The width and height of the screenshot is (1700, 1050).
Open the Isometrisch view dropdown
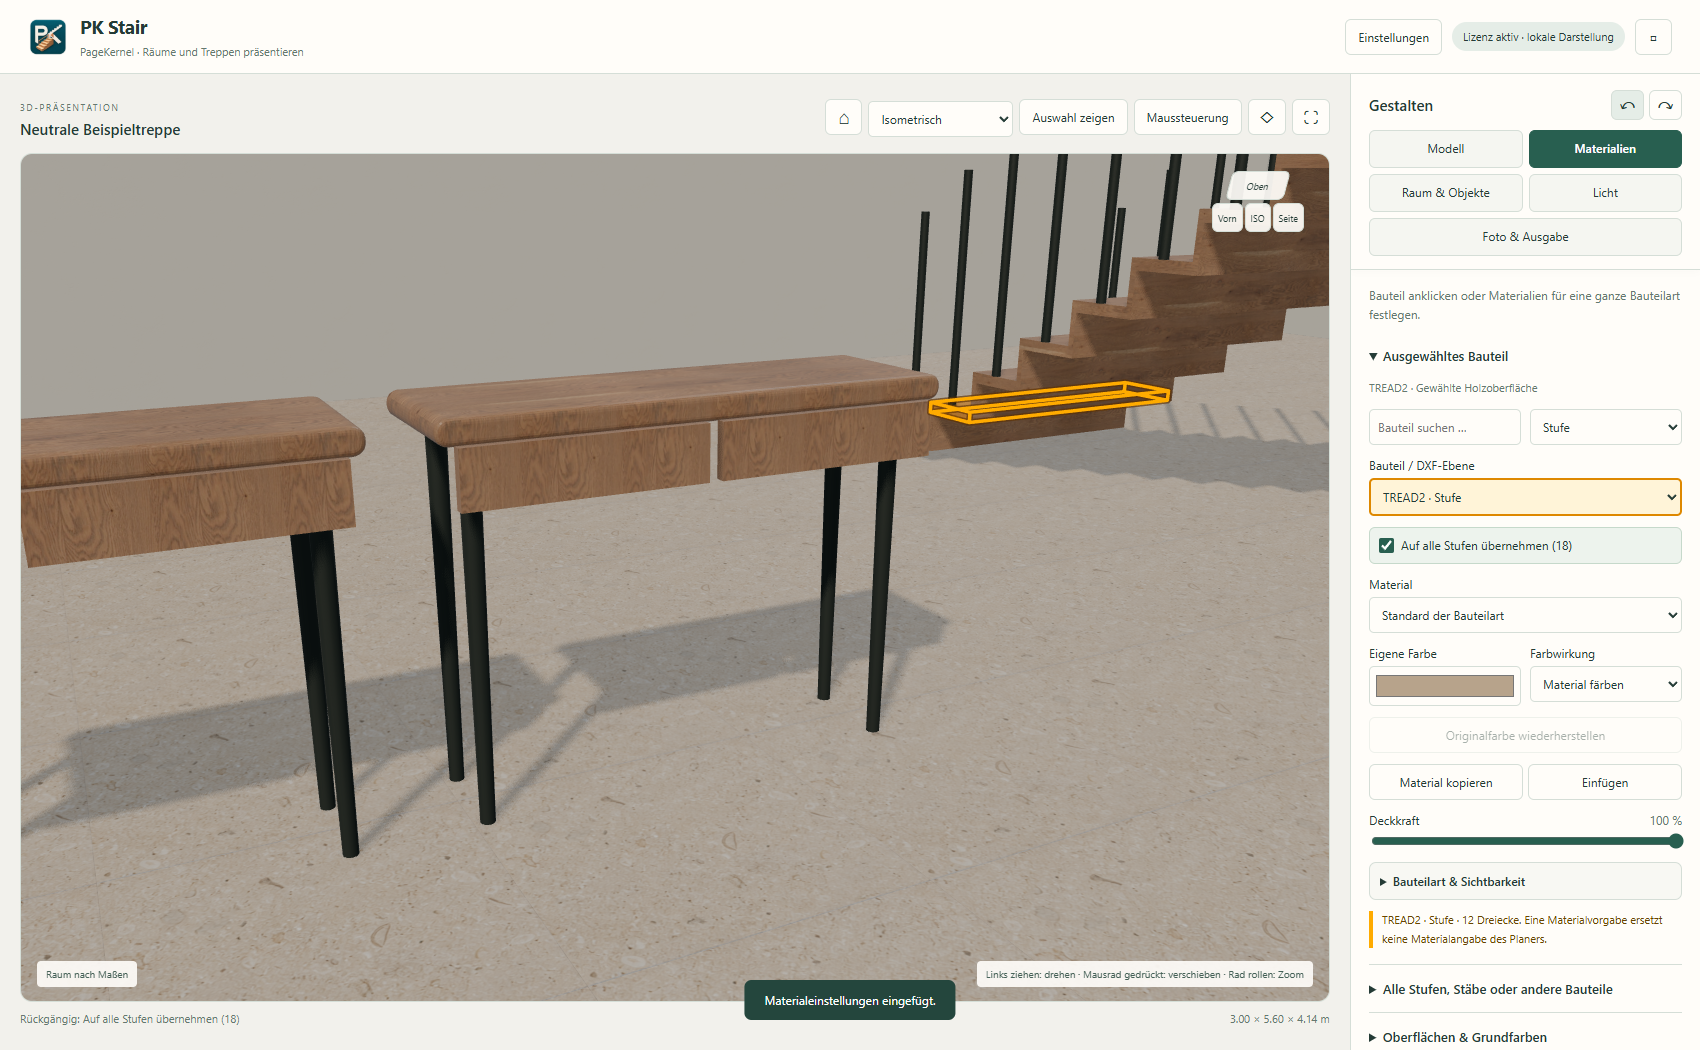pyautogui.click(x=940, y=118)
